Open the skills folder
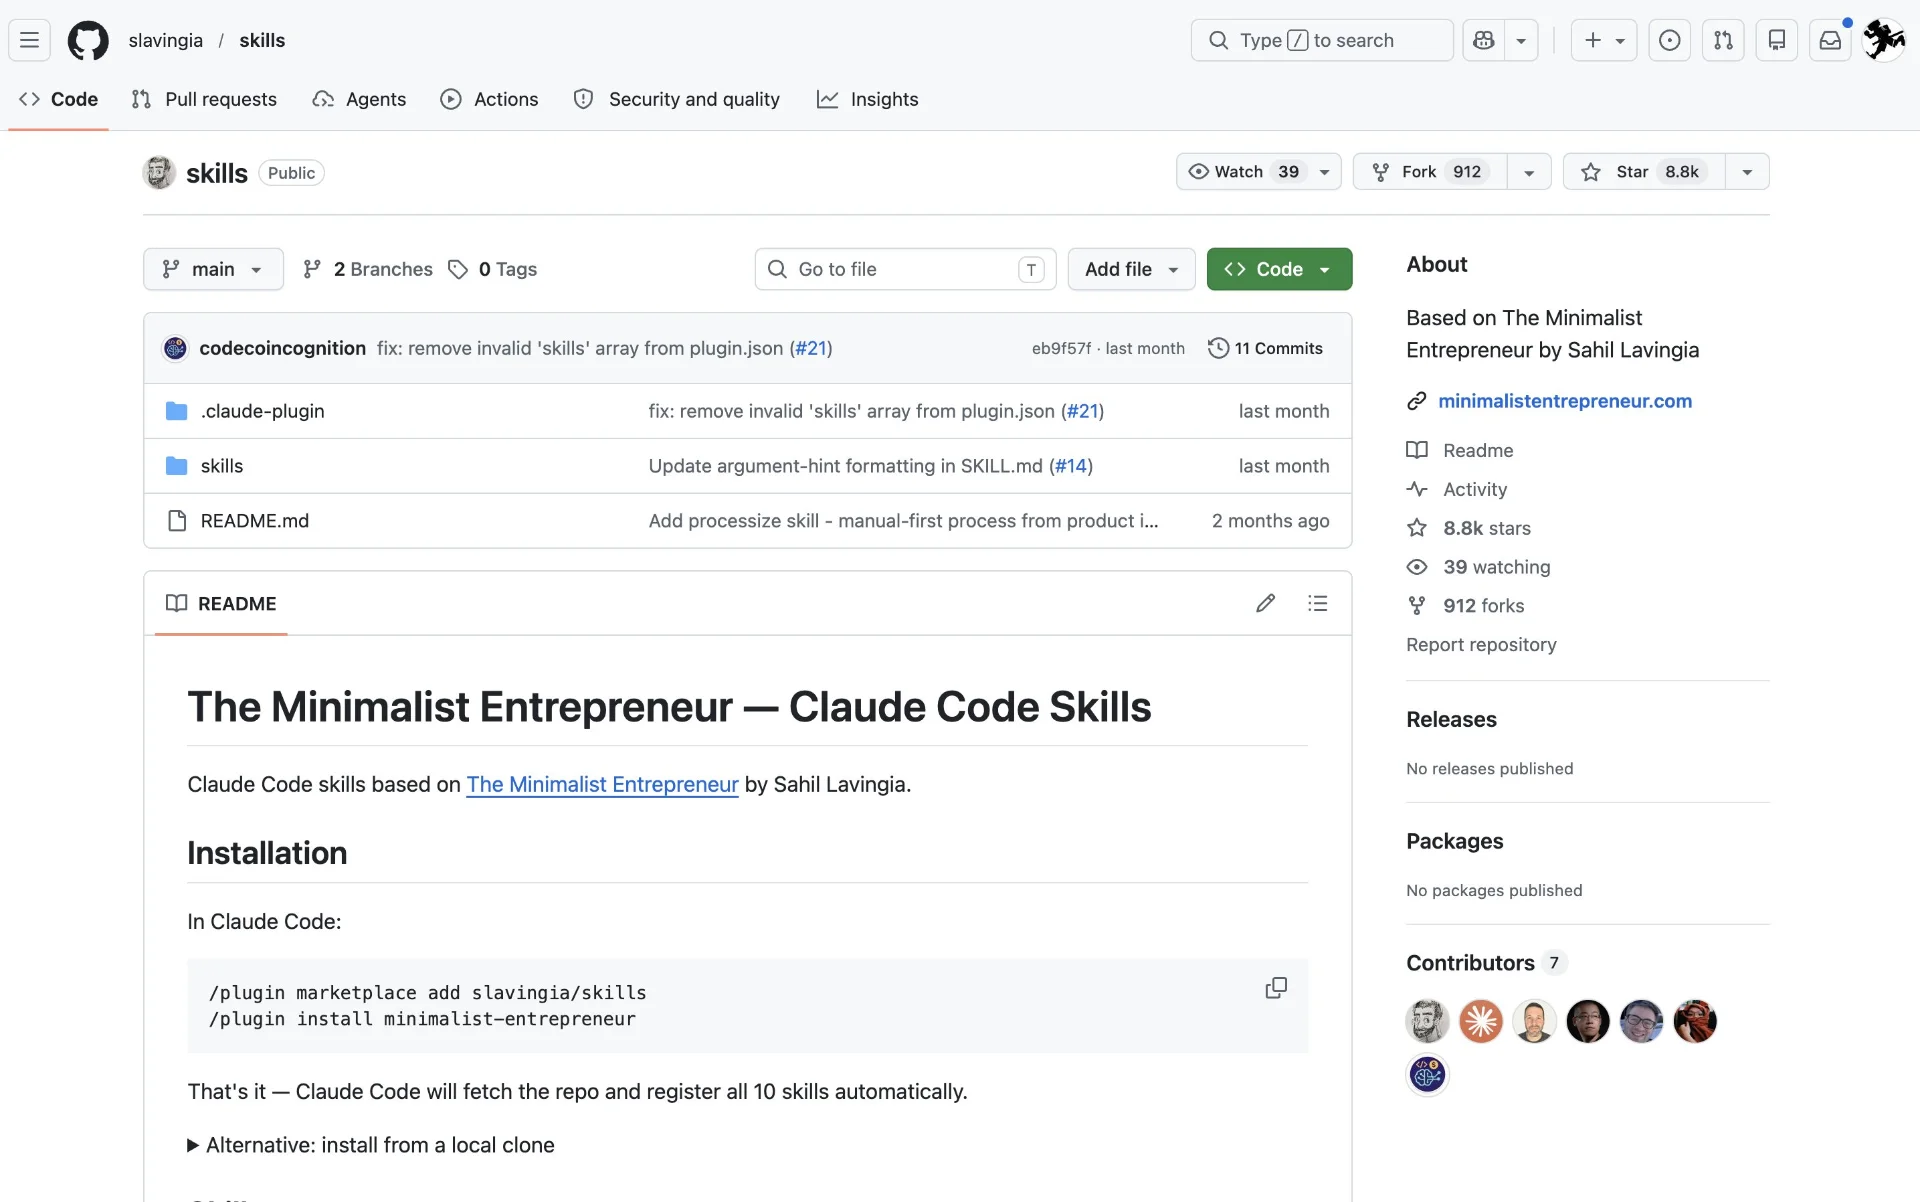Screen dimensions: 1920x1202 point(222,466)
